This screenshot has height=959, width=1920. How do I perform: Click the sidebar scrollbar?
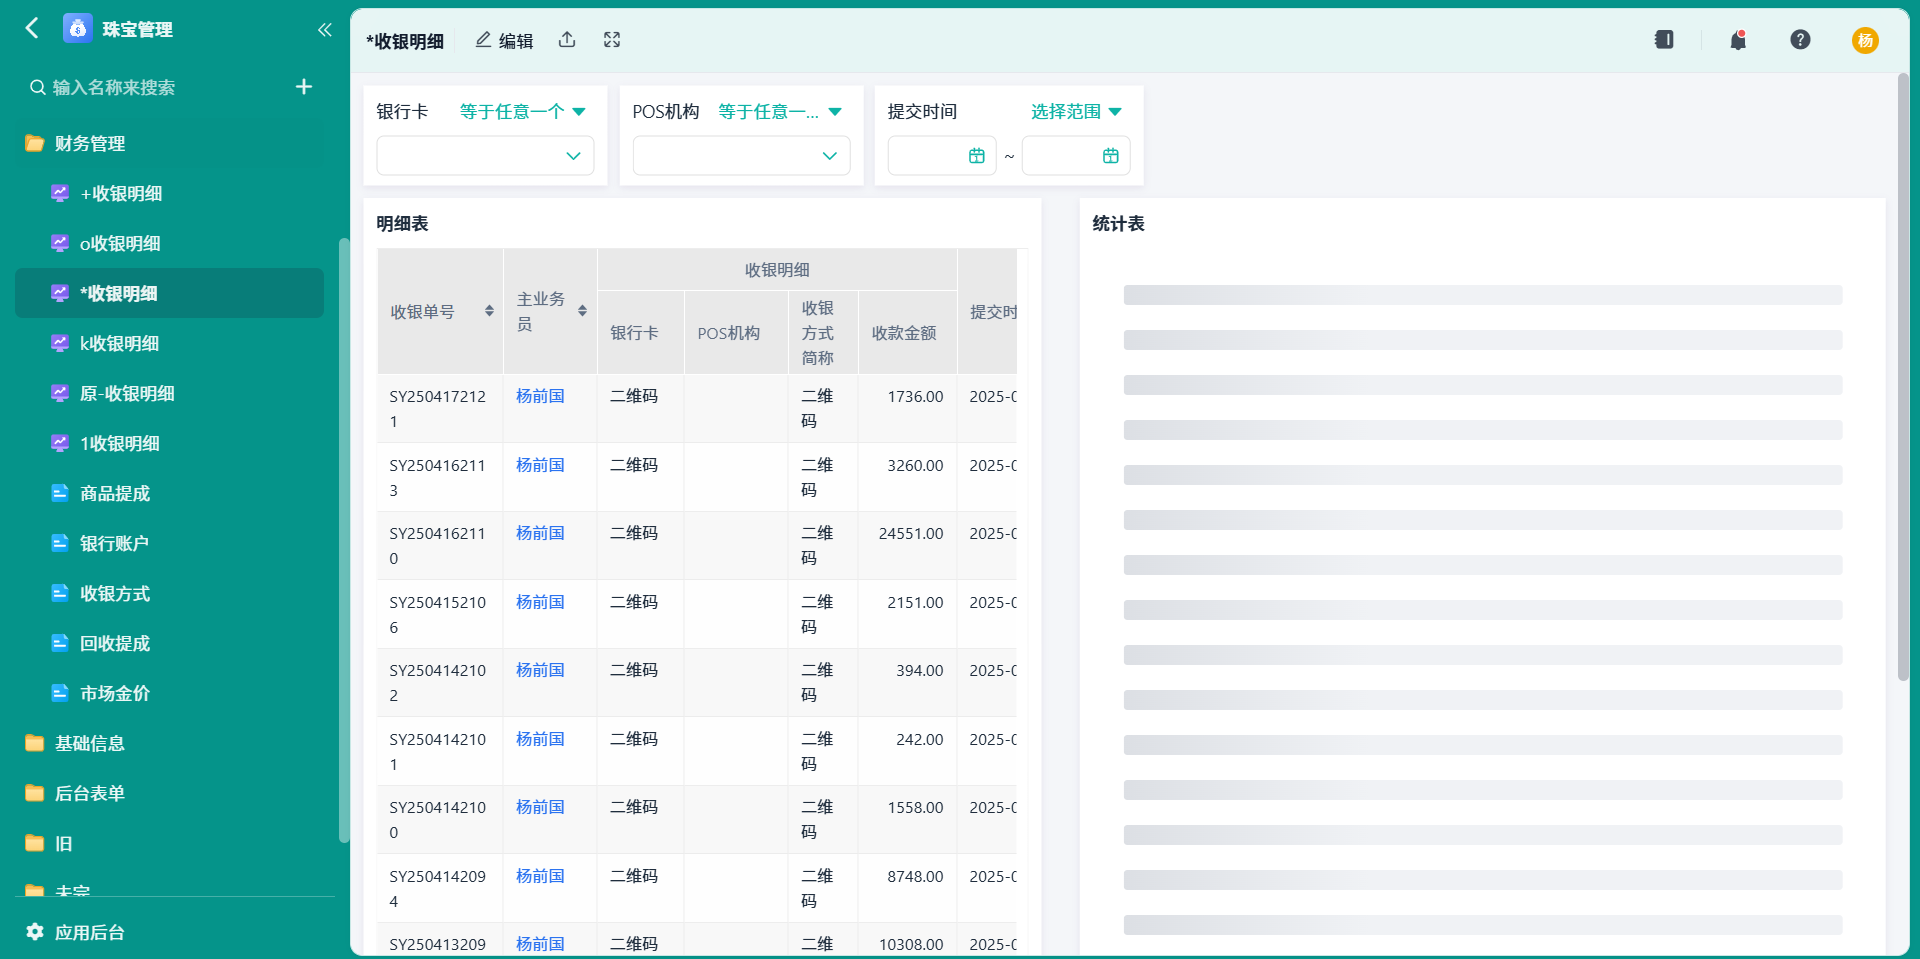click(x=344, y=540)
